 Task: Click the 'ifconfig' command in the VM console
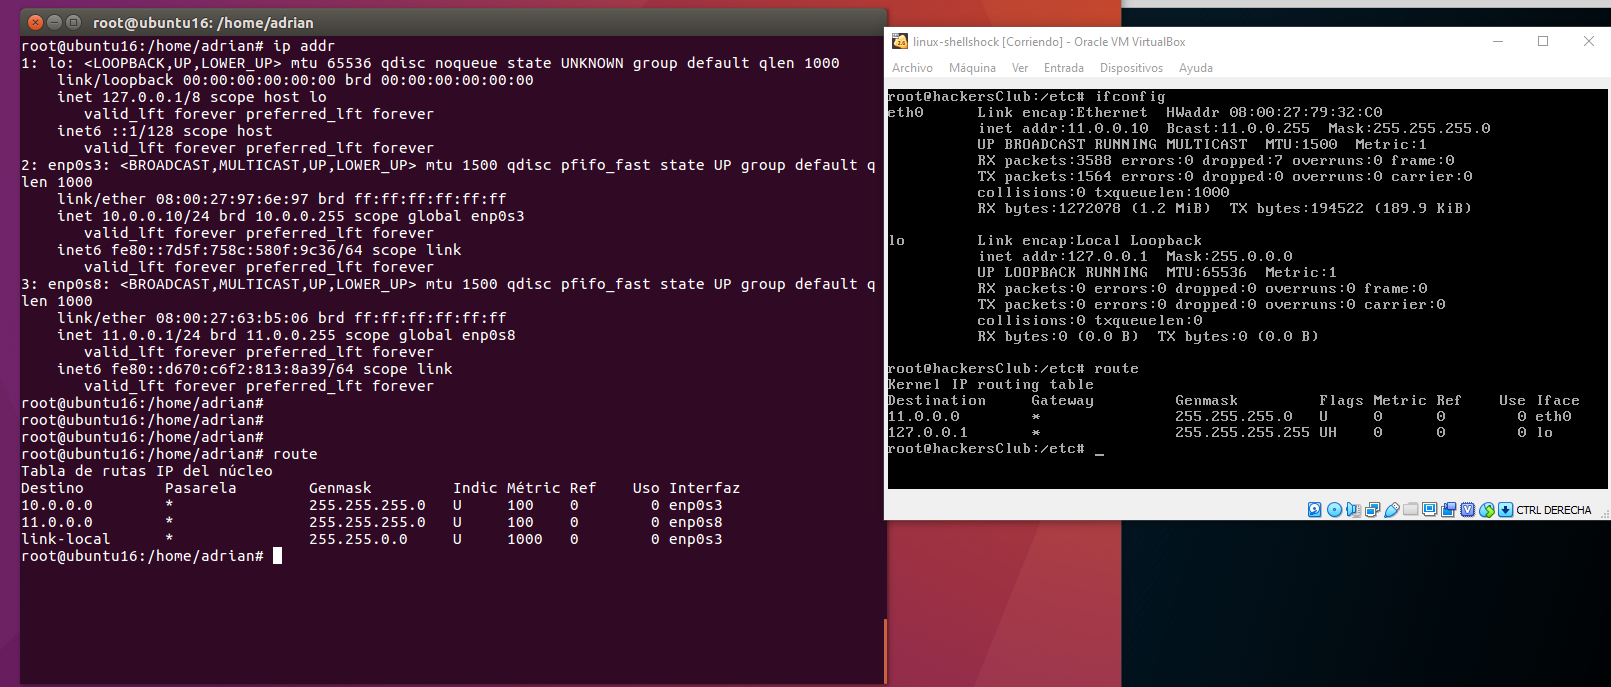[1130, 97]
